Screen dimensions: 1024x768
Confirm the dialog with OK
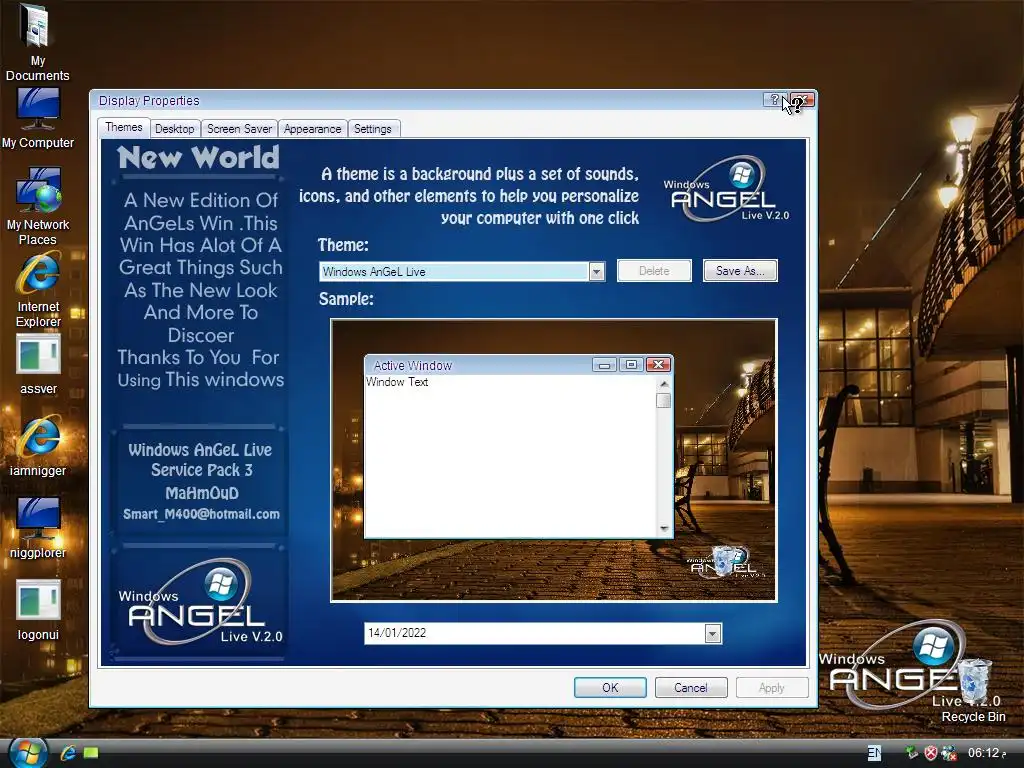click(610, 687)
